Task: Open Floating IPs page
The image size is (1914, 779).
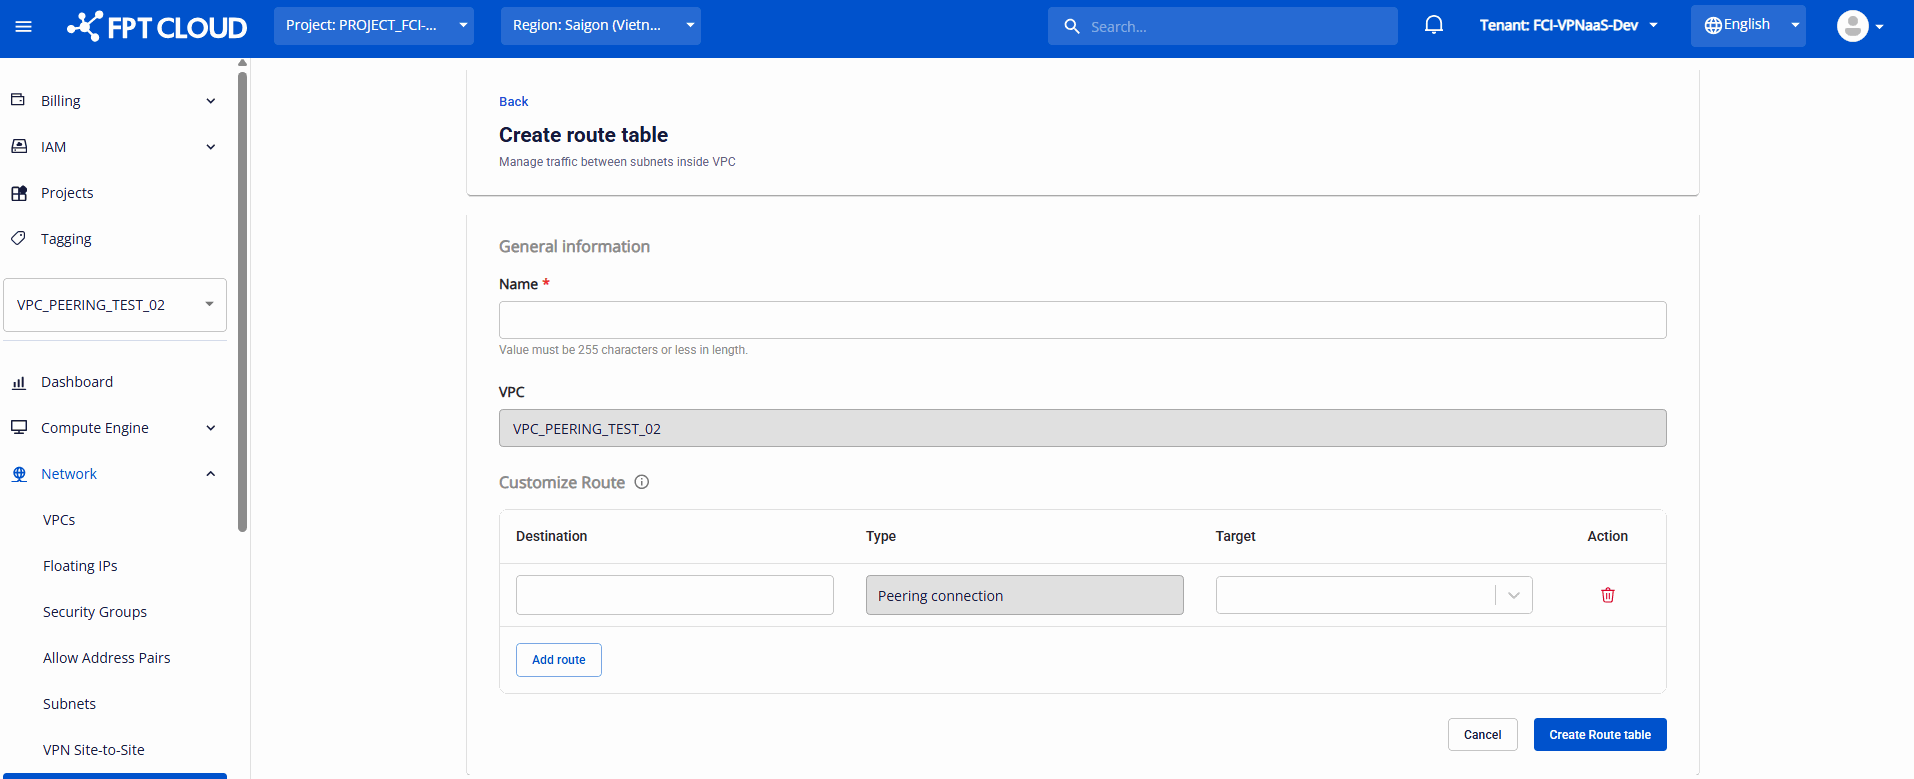Action: [80, 566]
